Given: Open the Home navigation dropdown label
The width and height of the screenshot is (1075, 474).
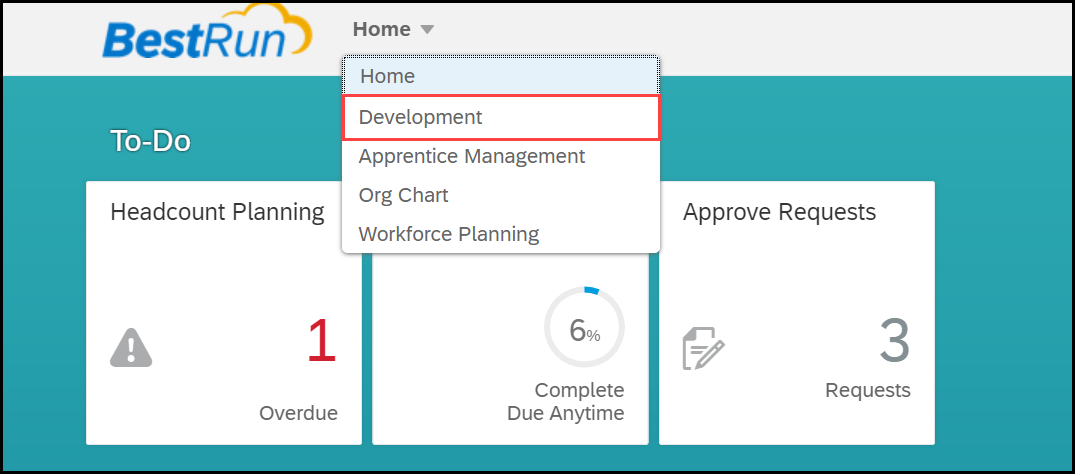Looking at the screenshot, I should pos(382,29).
